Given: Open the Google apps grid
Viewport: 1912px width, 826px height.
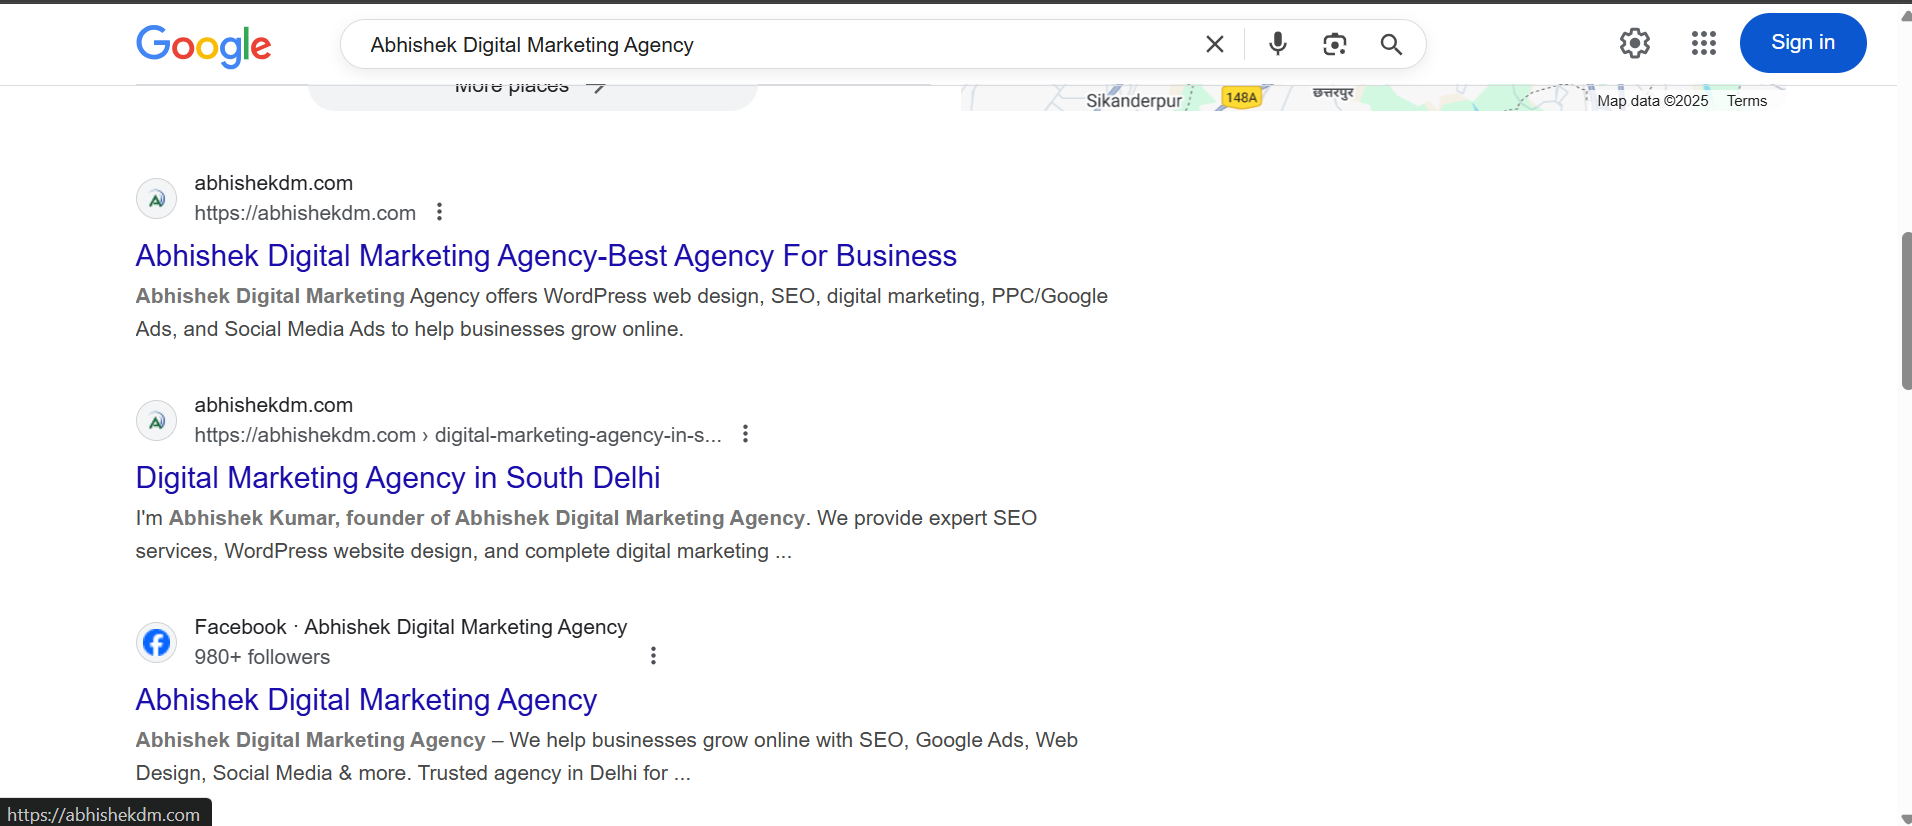Looking at the screenshot, I should point(1703,43).
